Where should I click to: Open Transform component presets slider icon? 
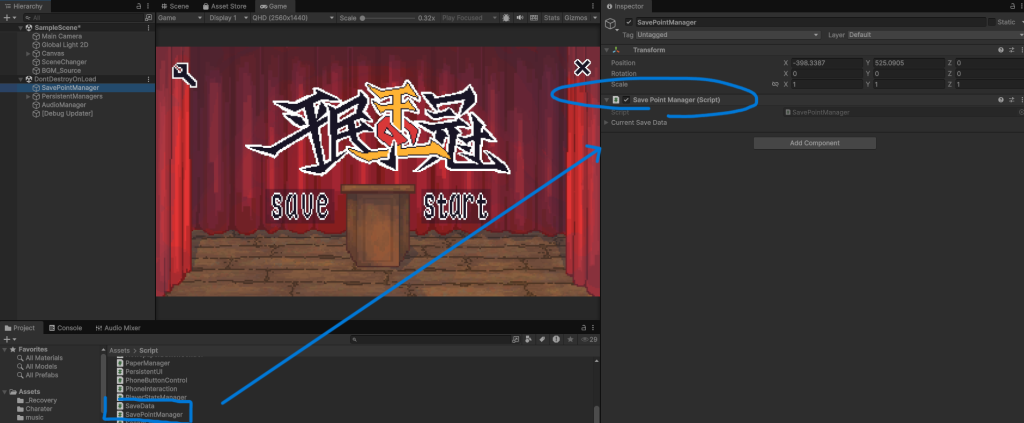coord(1012,50)
